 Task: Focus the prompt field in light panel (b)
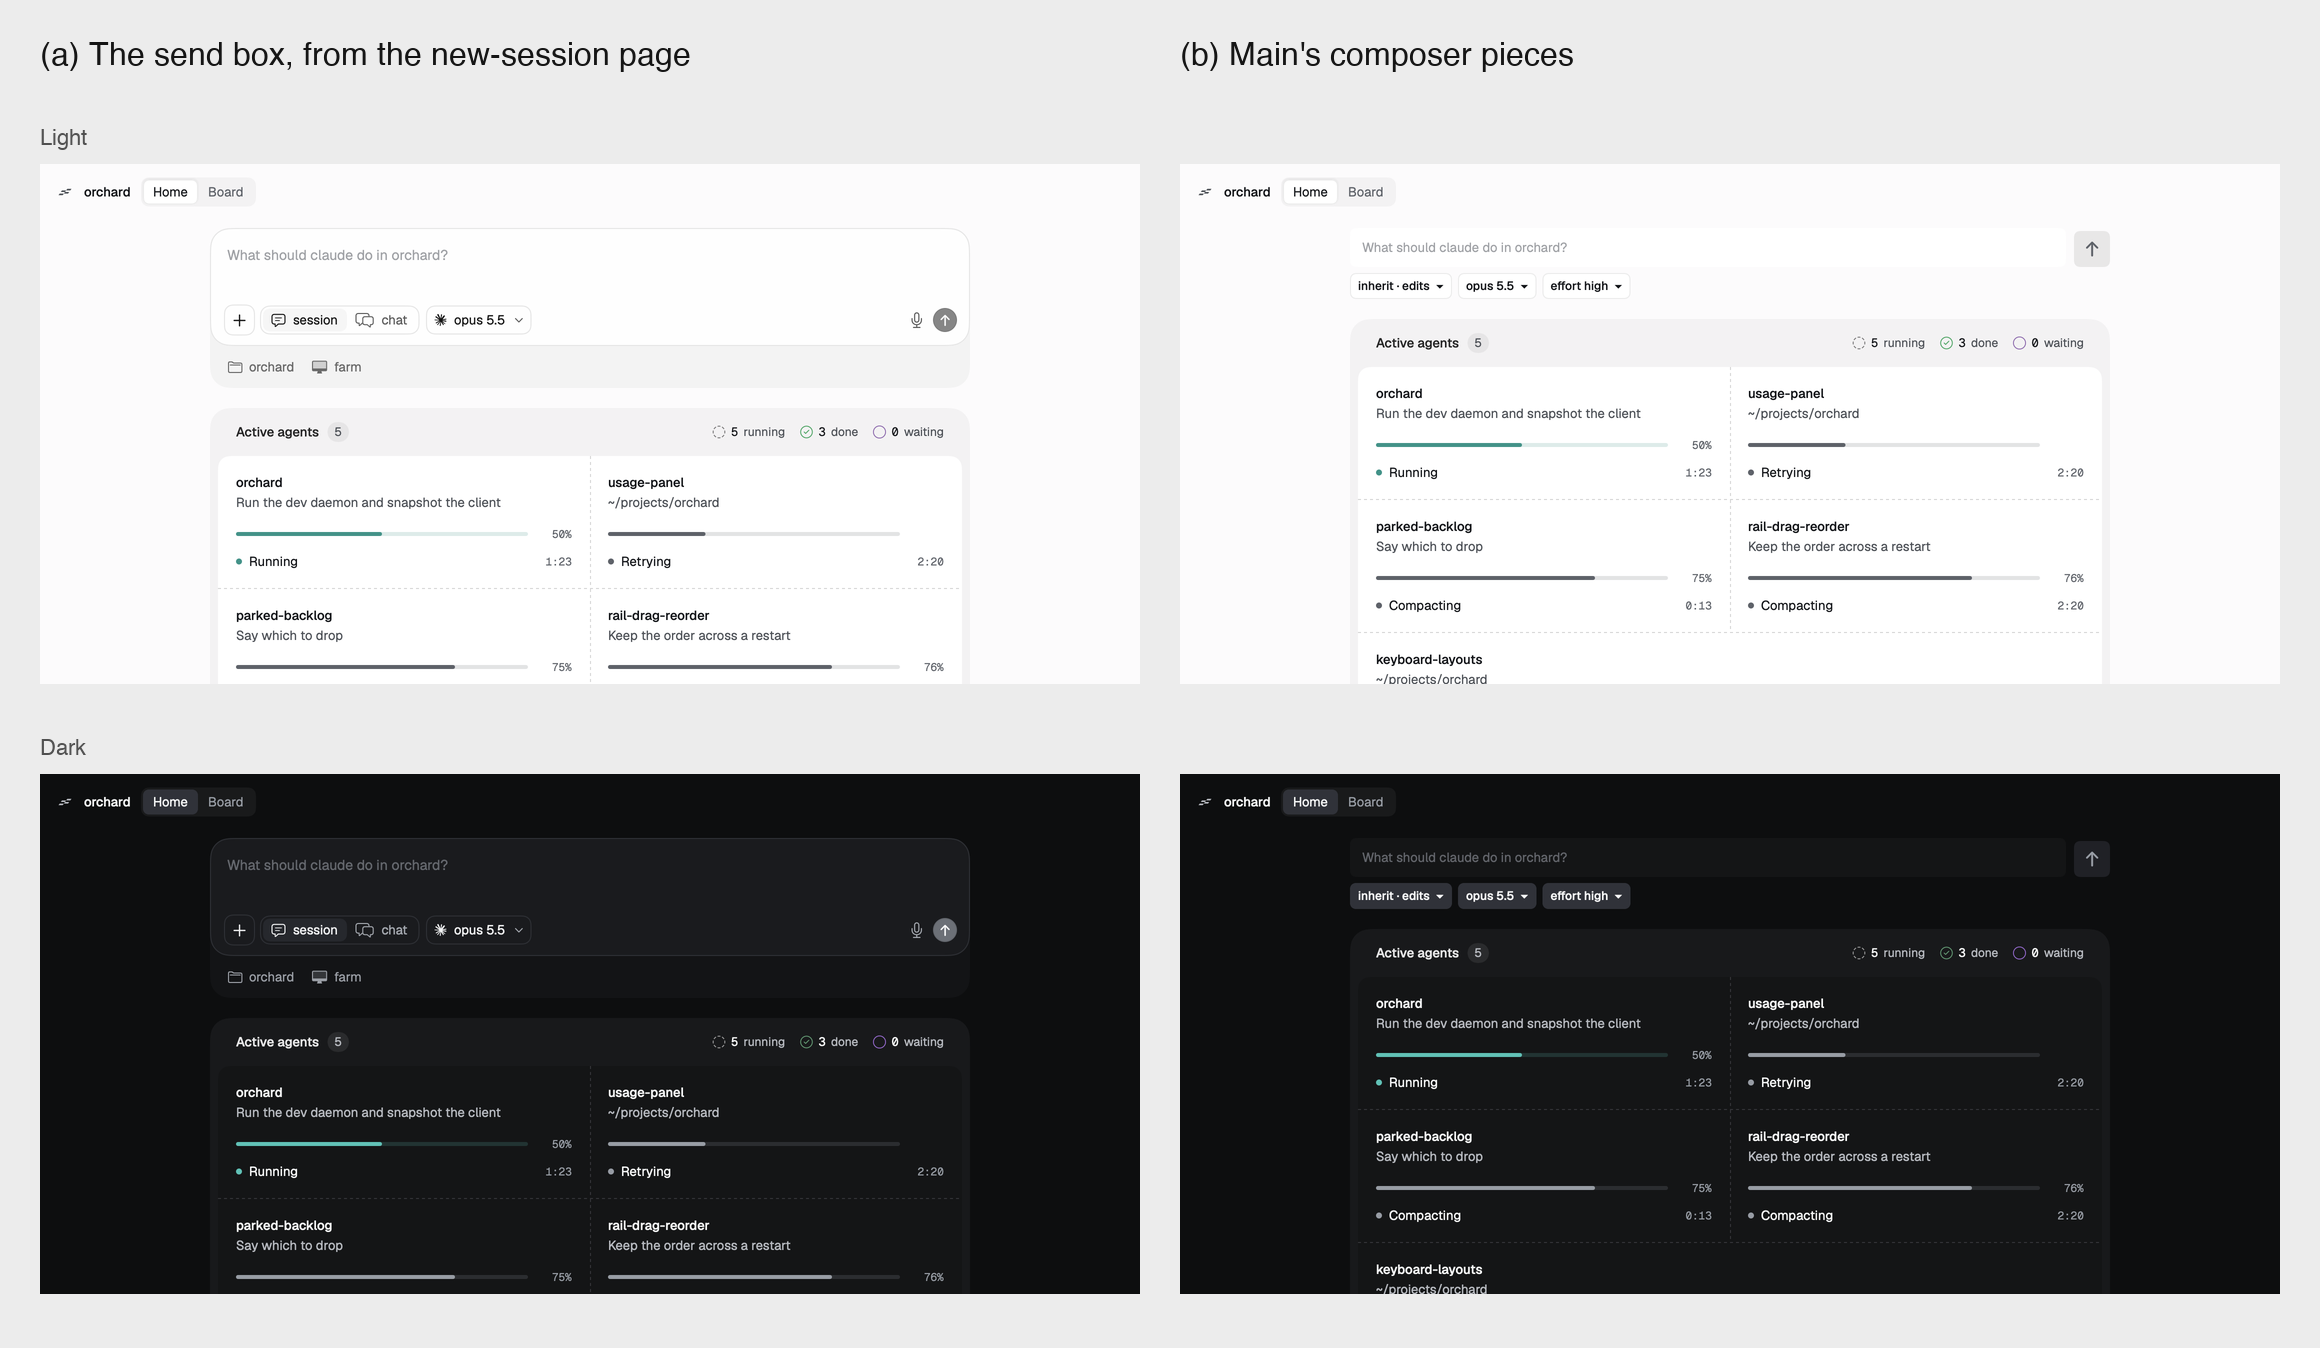(1708, 248)
